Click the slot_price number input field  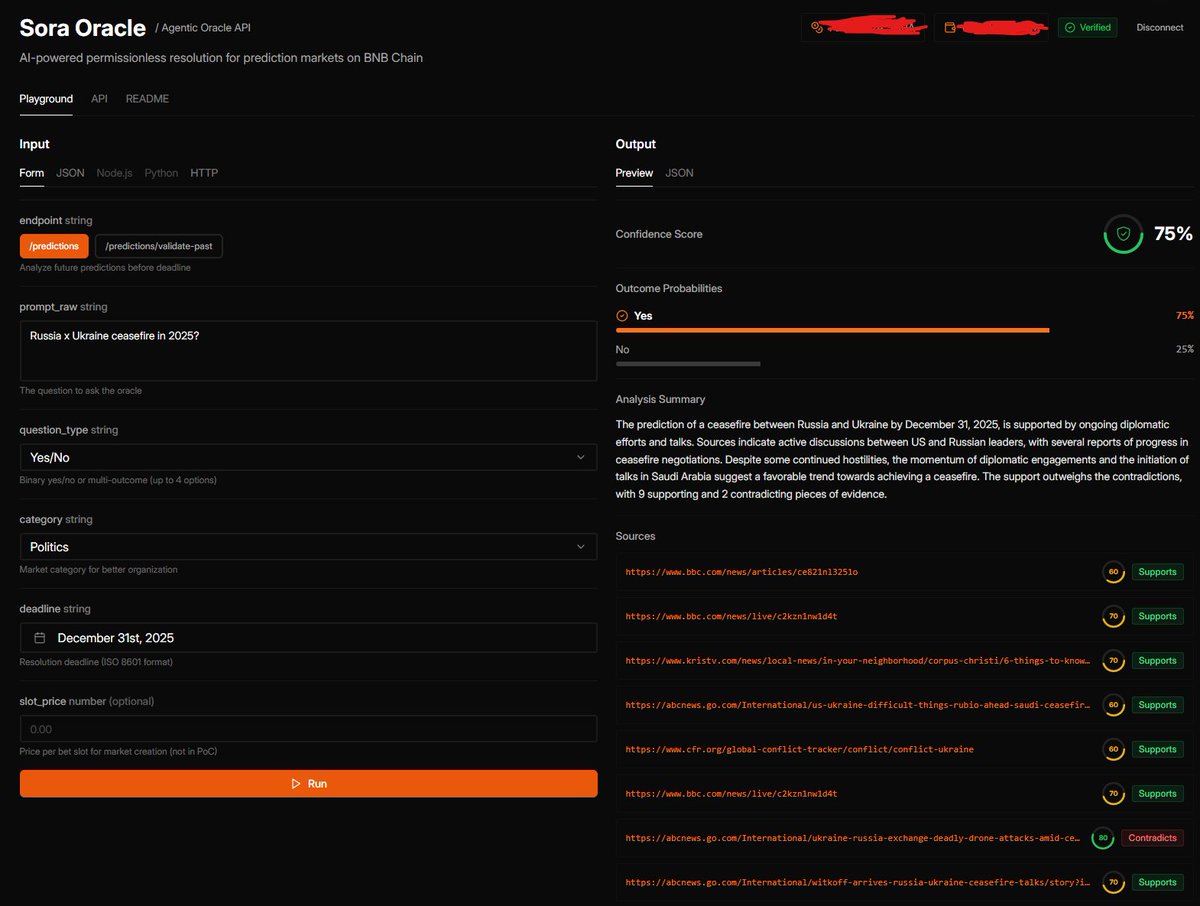[x=308, y=729]
